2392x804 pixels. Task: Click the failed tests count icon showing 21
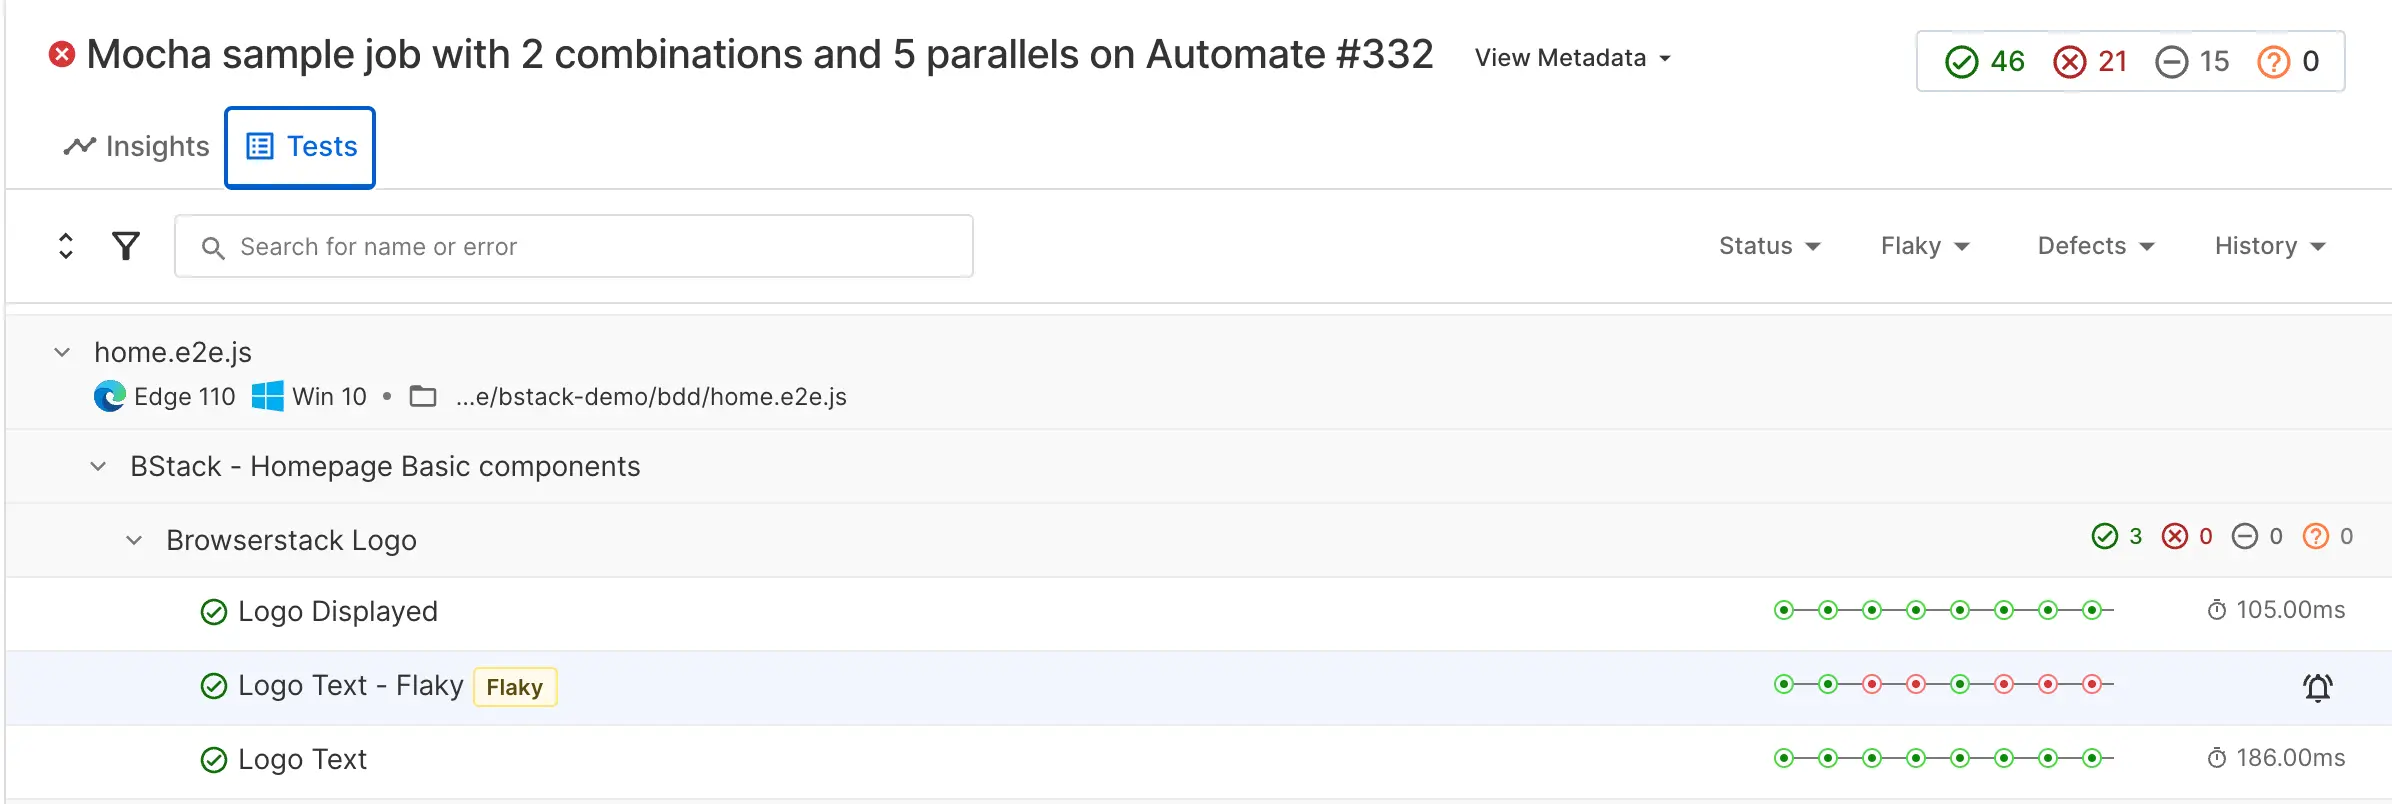pos(2069,62)
